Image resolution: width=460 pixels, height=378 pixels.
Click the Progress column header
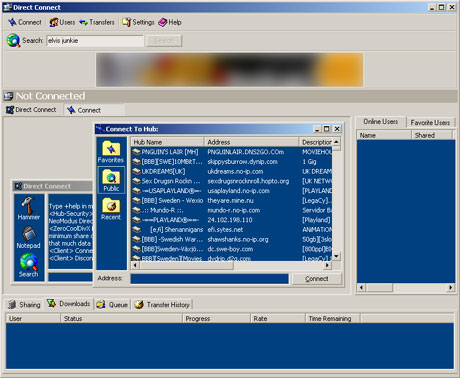click(216, 318)
